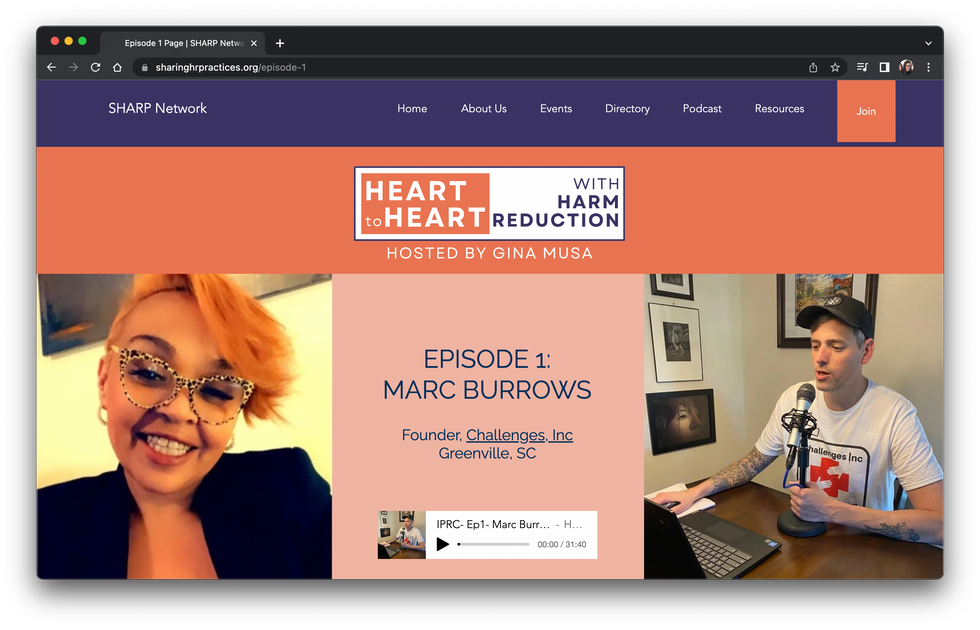
Task: Go back with the browser back arrow
Action: 51,68
